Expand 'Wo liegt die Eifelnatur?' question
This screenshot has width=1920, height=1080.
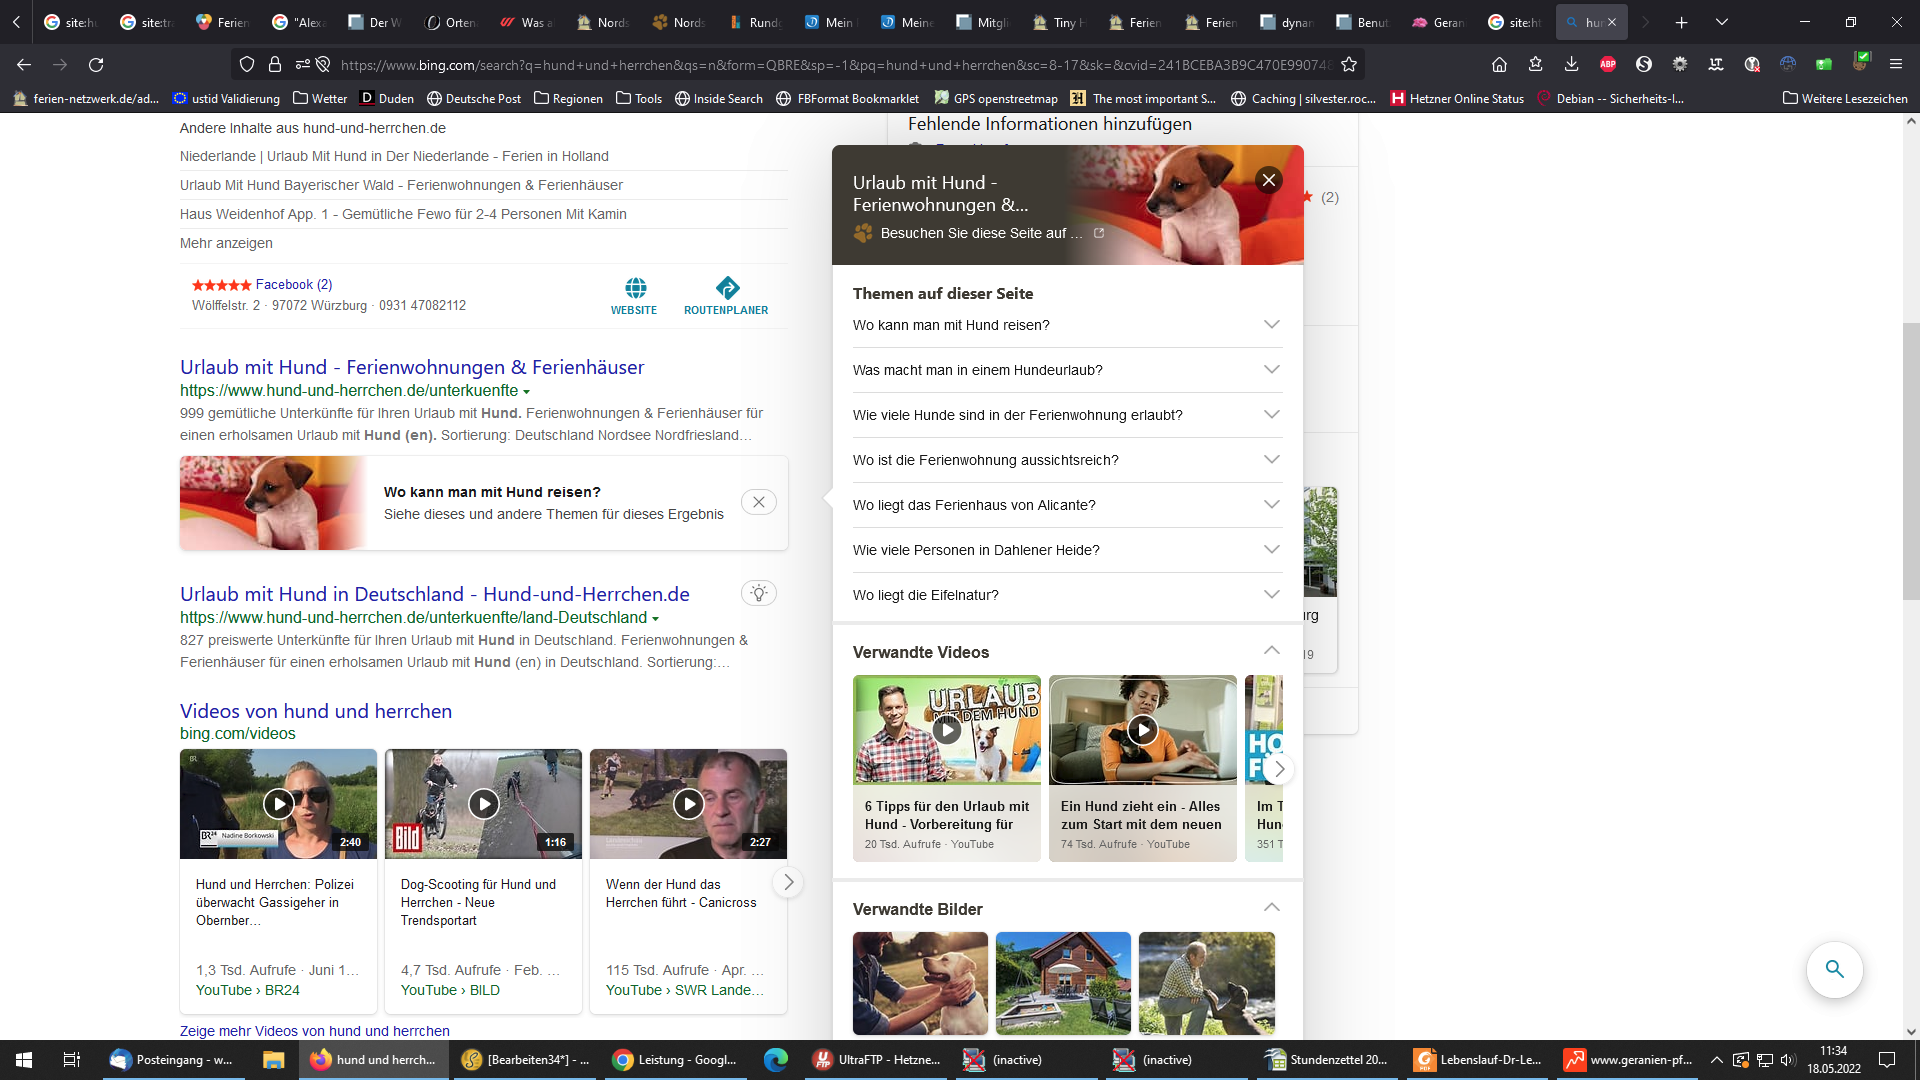click(x=1272, y=595)
